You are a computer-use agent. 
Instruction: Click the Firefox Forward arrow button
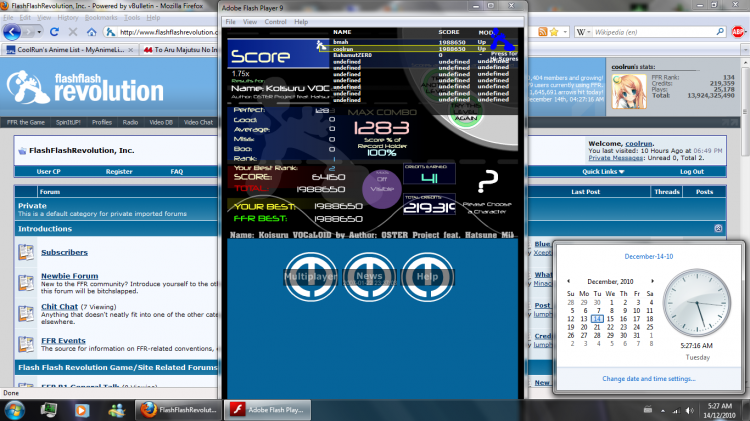[x=28, y=32]
